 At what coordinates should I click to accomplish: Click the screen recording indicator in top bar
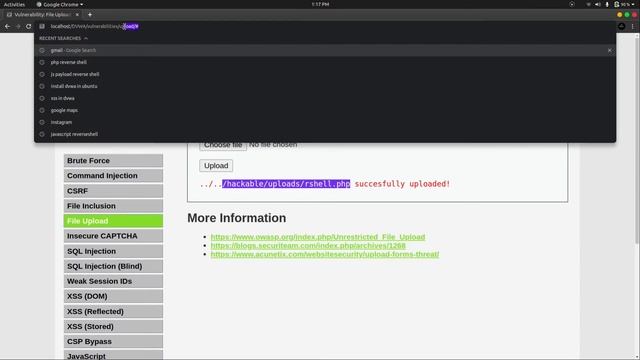(x=572, y=4)
